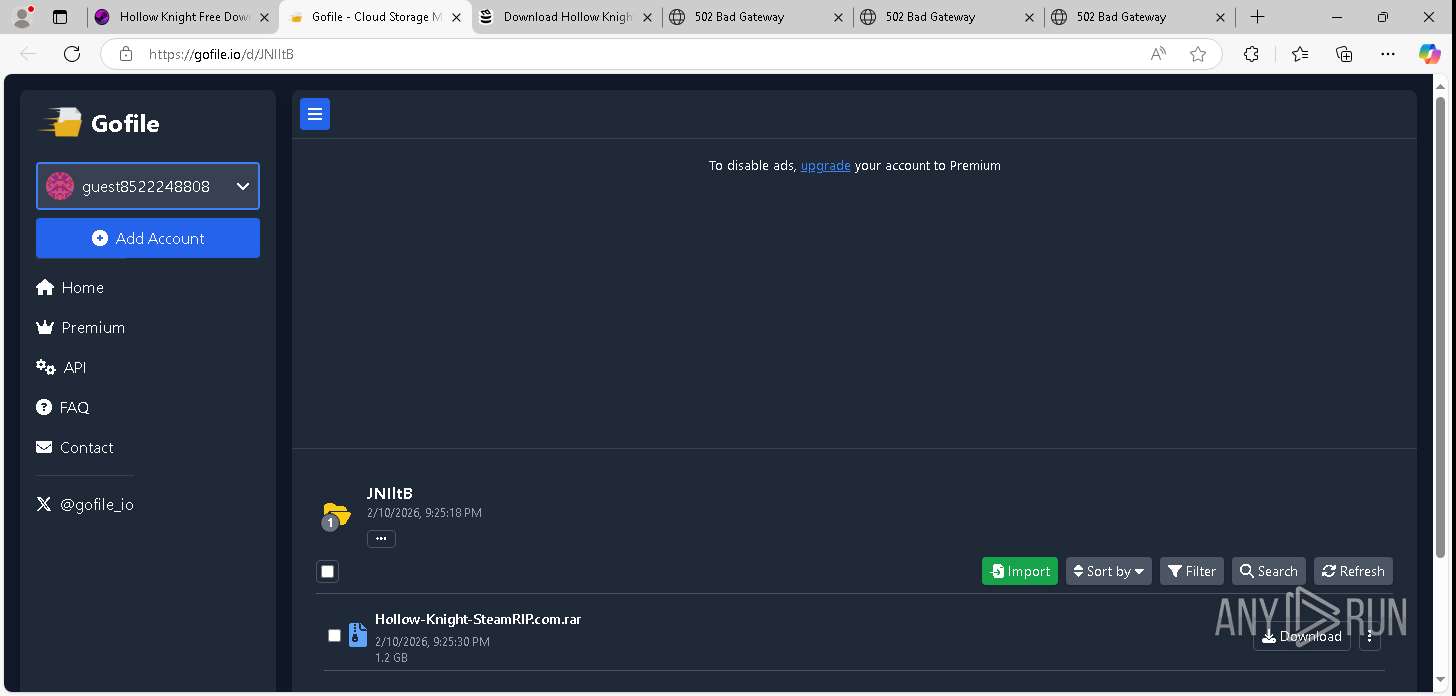View site information lock icon
1456x696 pixels.
(x=125, y=54)
